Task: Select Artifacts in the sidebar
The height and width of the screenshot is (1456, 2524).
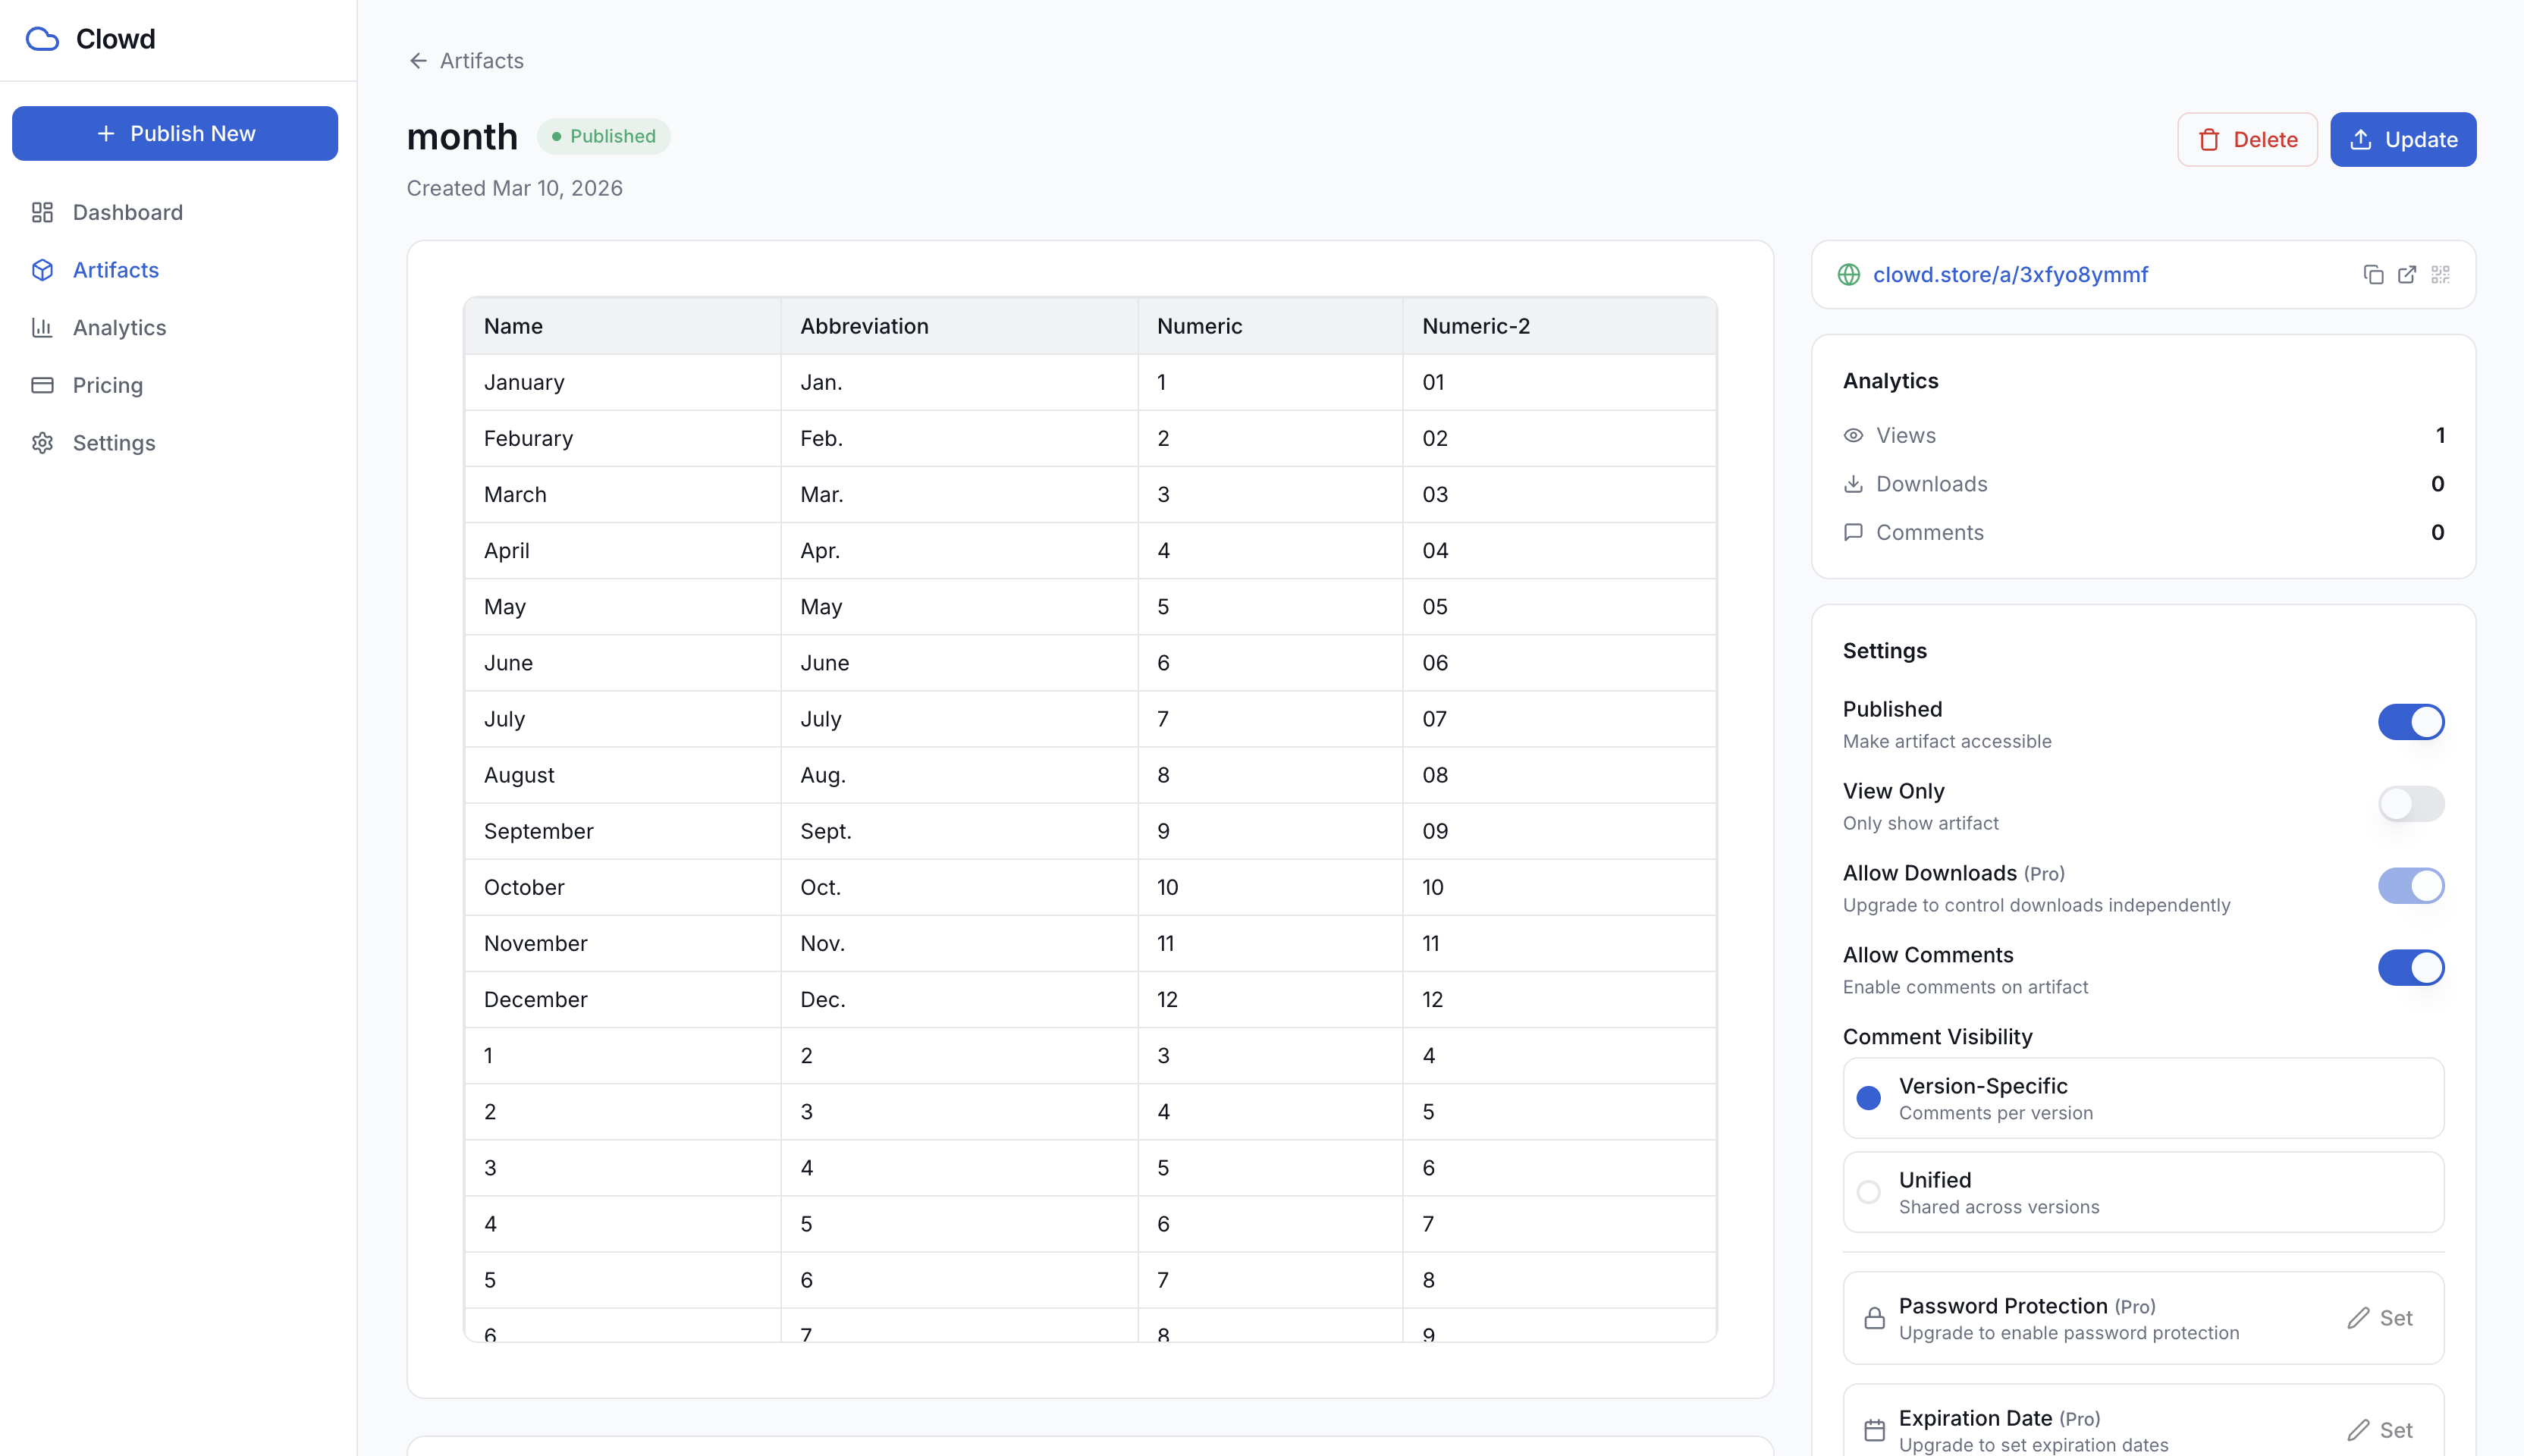Action: 115,270
